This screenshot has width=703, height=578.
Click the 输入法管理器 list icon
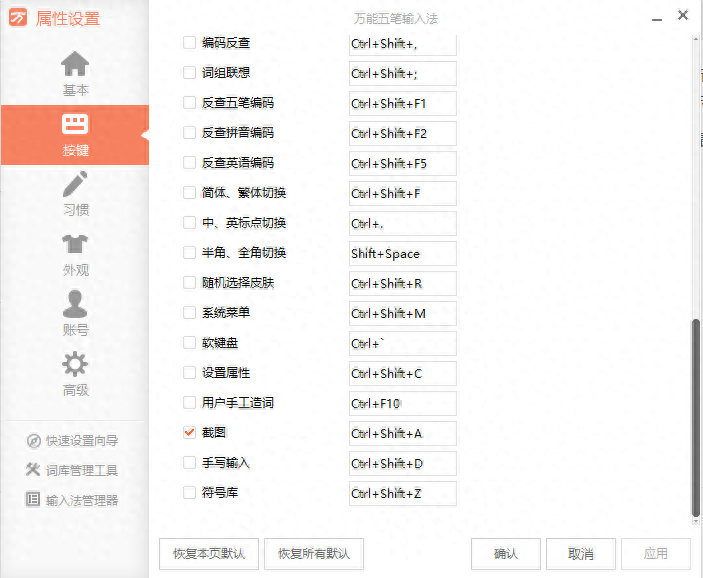[x=33, y=499]
